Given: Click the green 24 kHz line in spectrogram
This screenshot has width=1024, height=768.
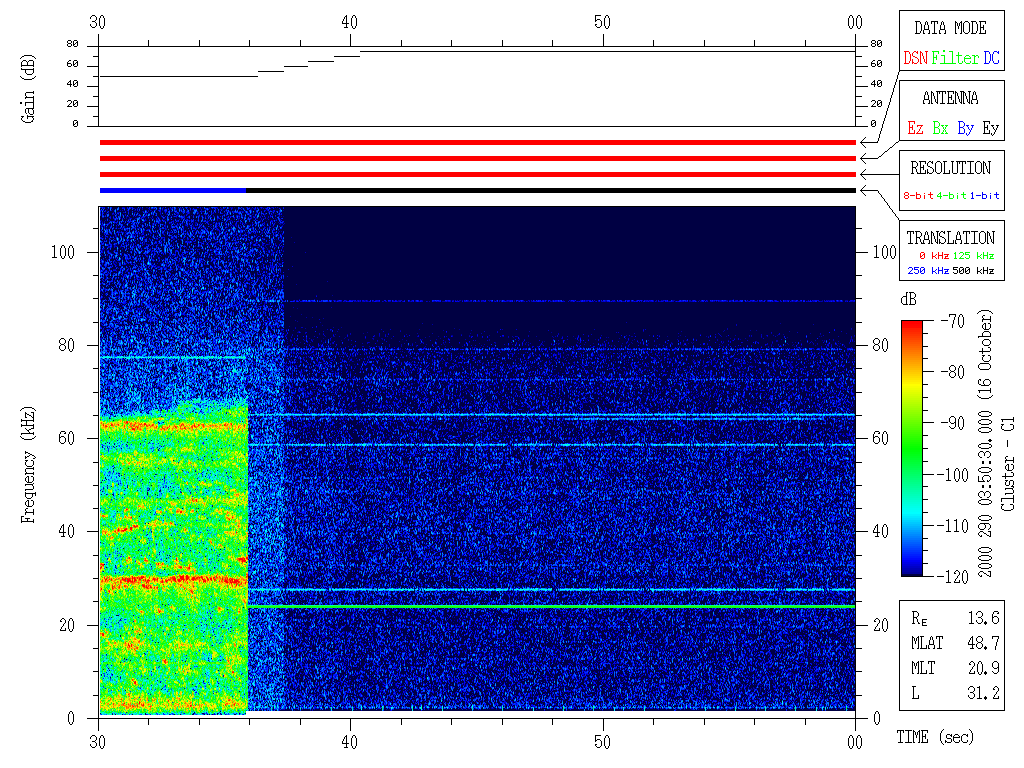Looking at the screenshot, I should [550, 606].
